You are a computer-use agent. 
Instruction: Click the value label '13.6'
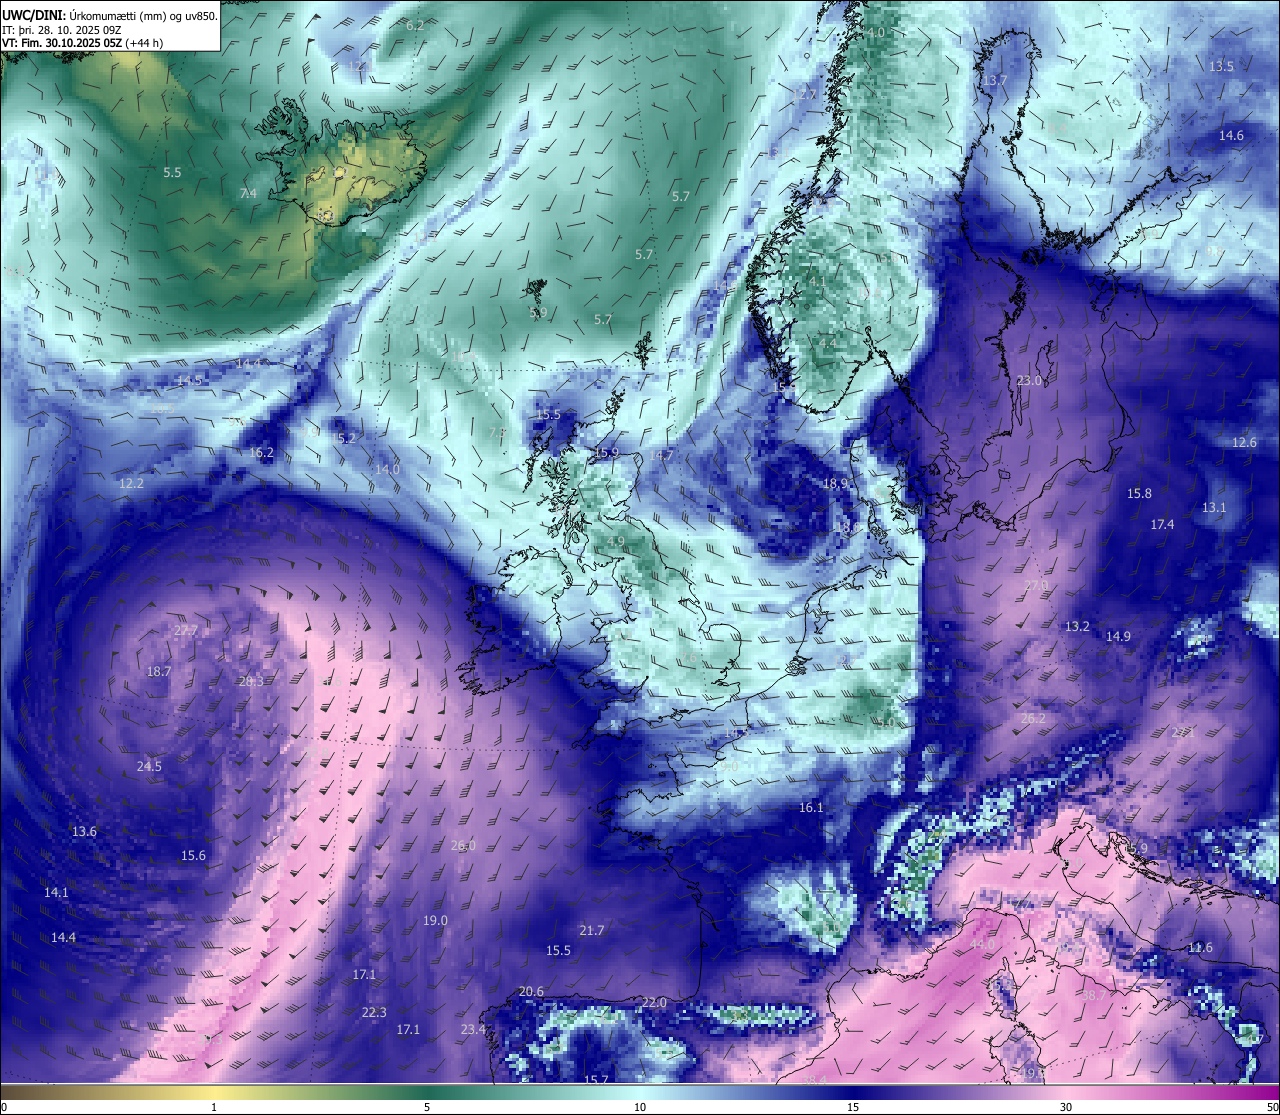click(84, 831)
